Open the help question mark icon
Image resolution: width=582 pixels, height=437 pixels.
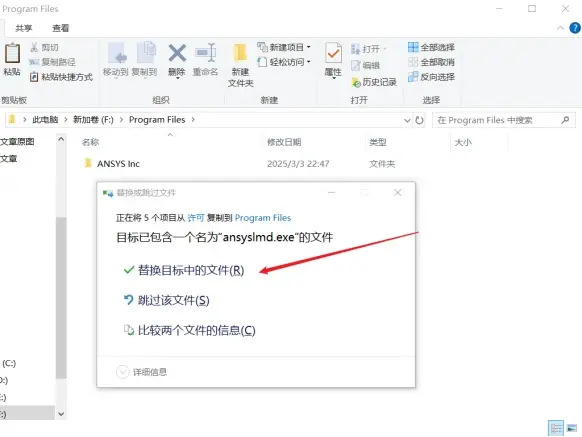point(575,28)
